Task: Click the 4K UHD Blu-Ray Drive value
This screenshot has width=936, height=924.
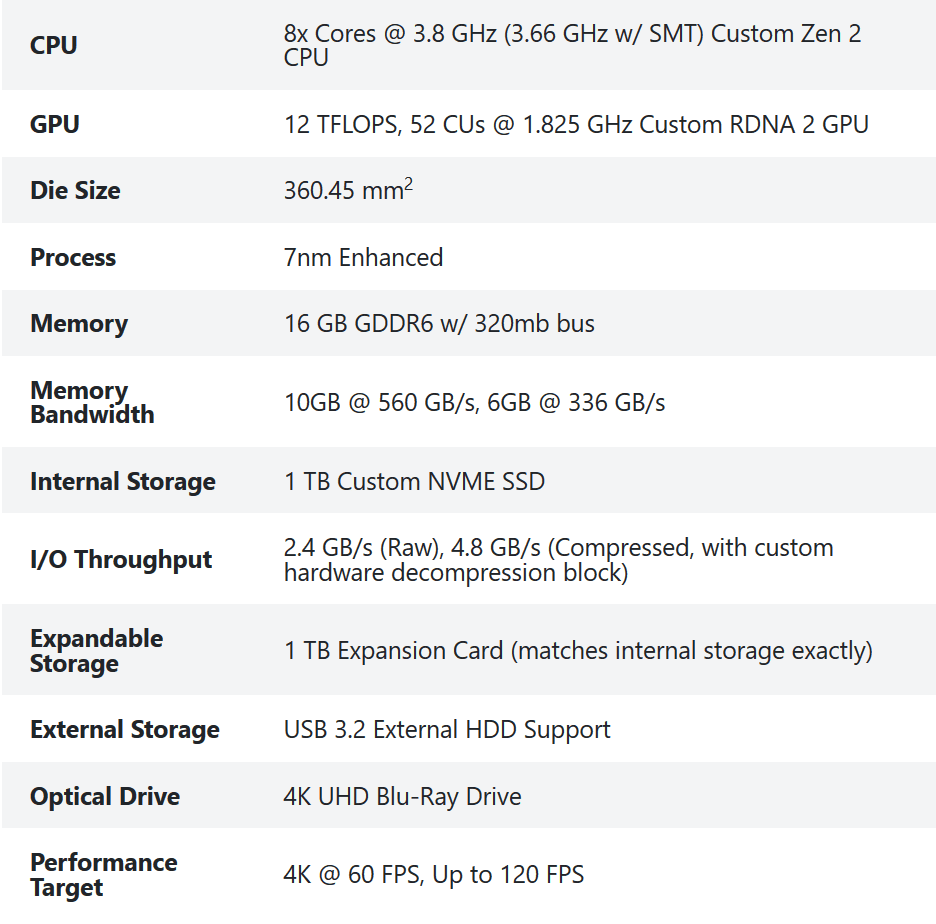Action: coord(402,797)
